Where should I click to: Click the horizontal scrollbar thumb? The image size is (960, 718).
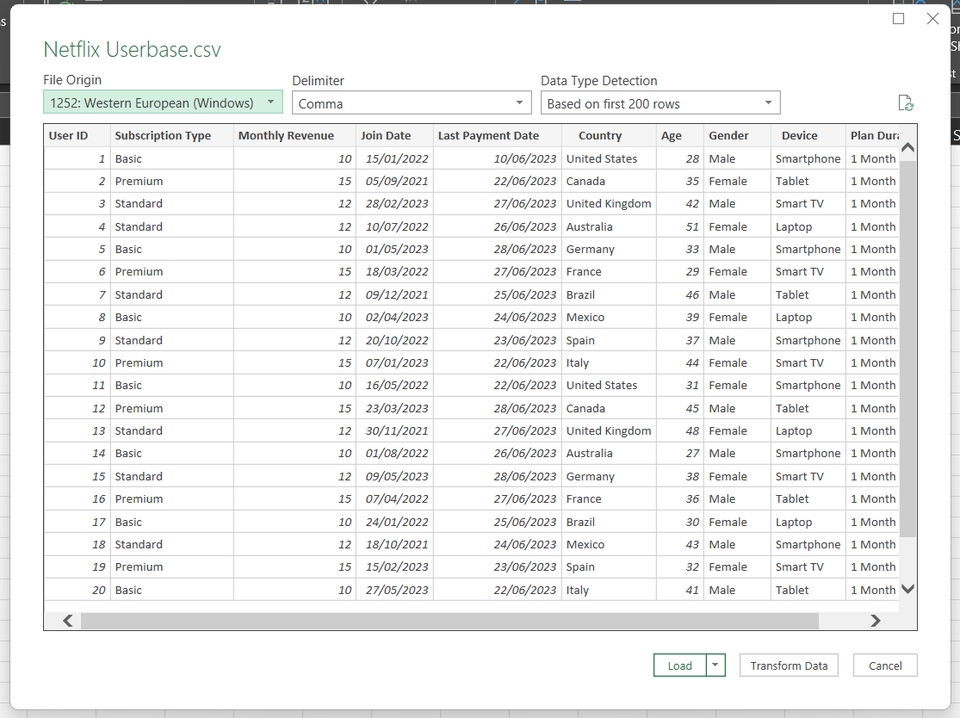click(x=449, y=621)
